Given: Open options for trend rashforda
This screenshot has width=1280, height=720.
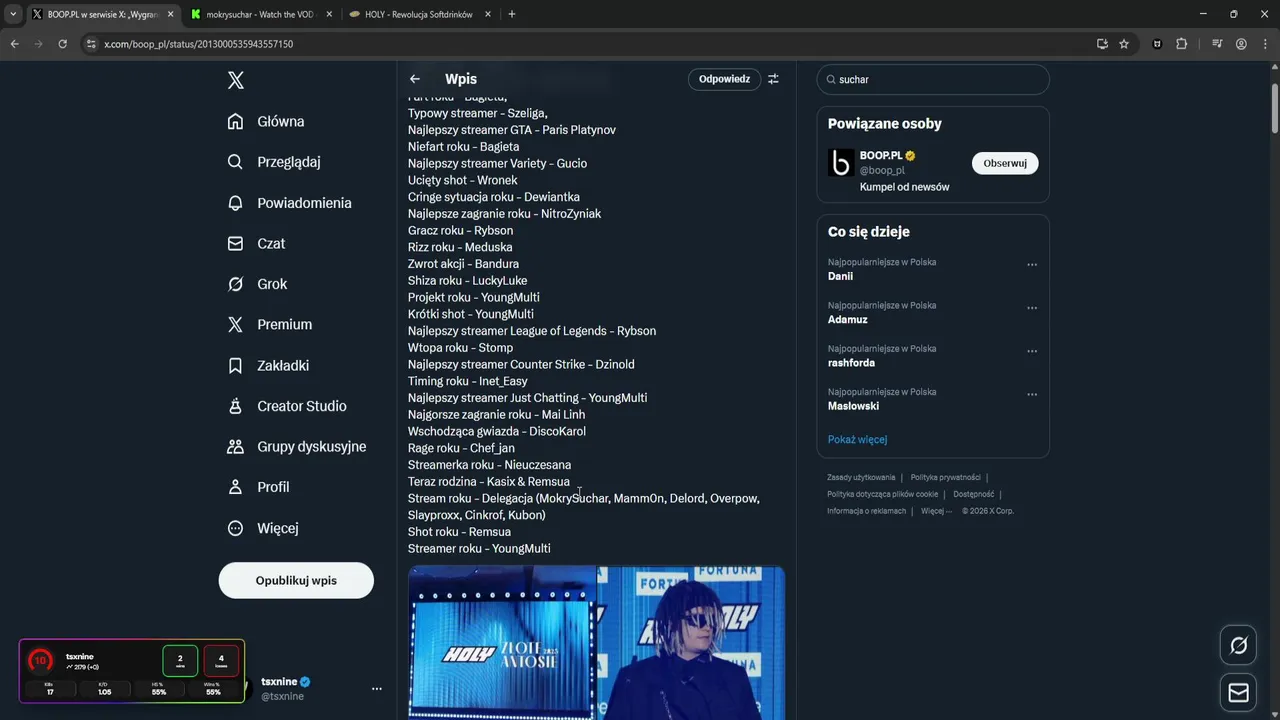Looking at the screenshot, I should (x=1032, y=352).
